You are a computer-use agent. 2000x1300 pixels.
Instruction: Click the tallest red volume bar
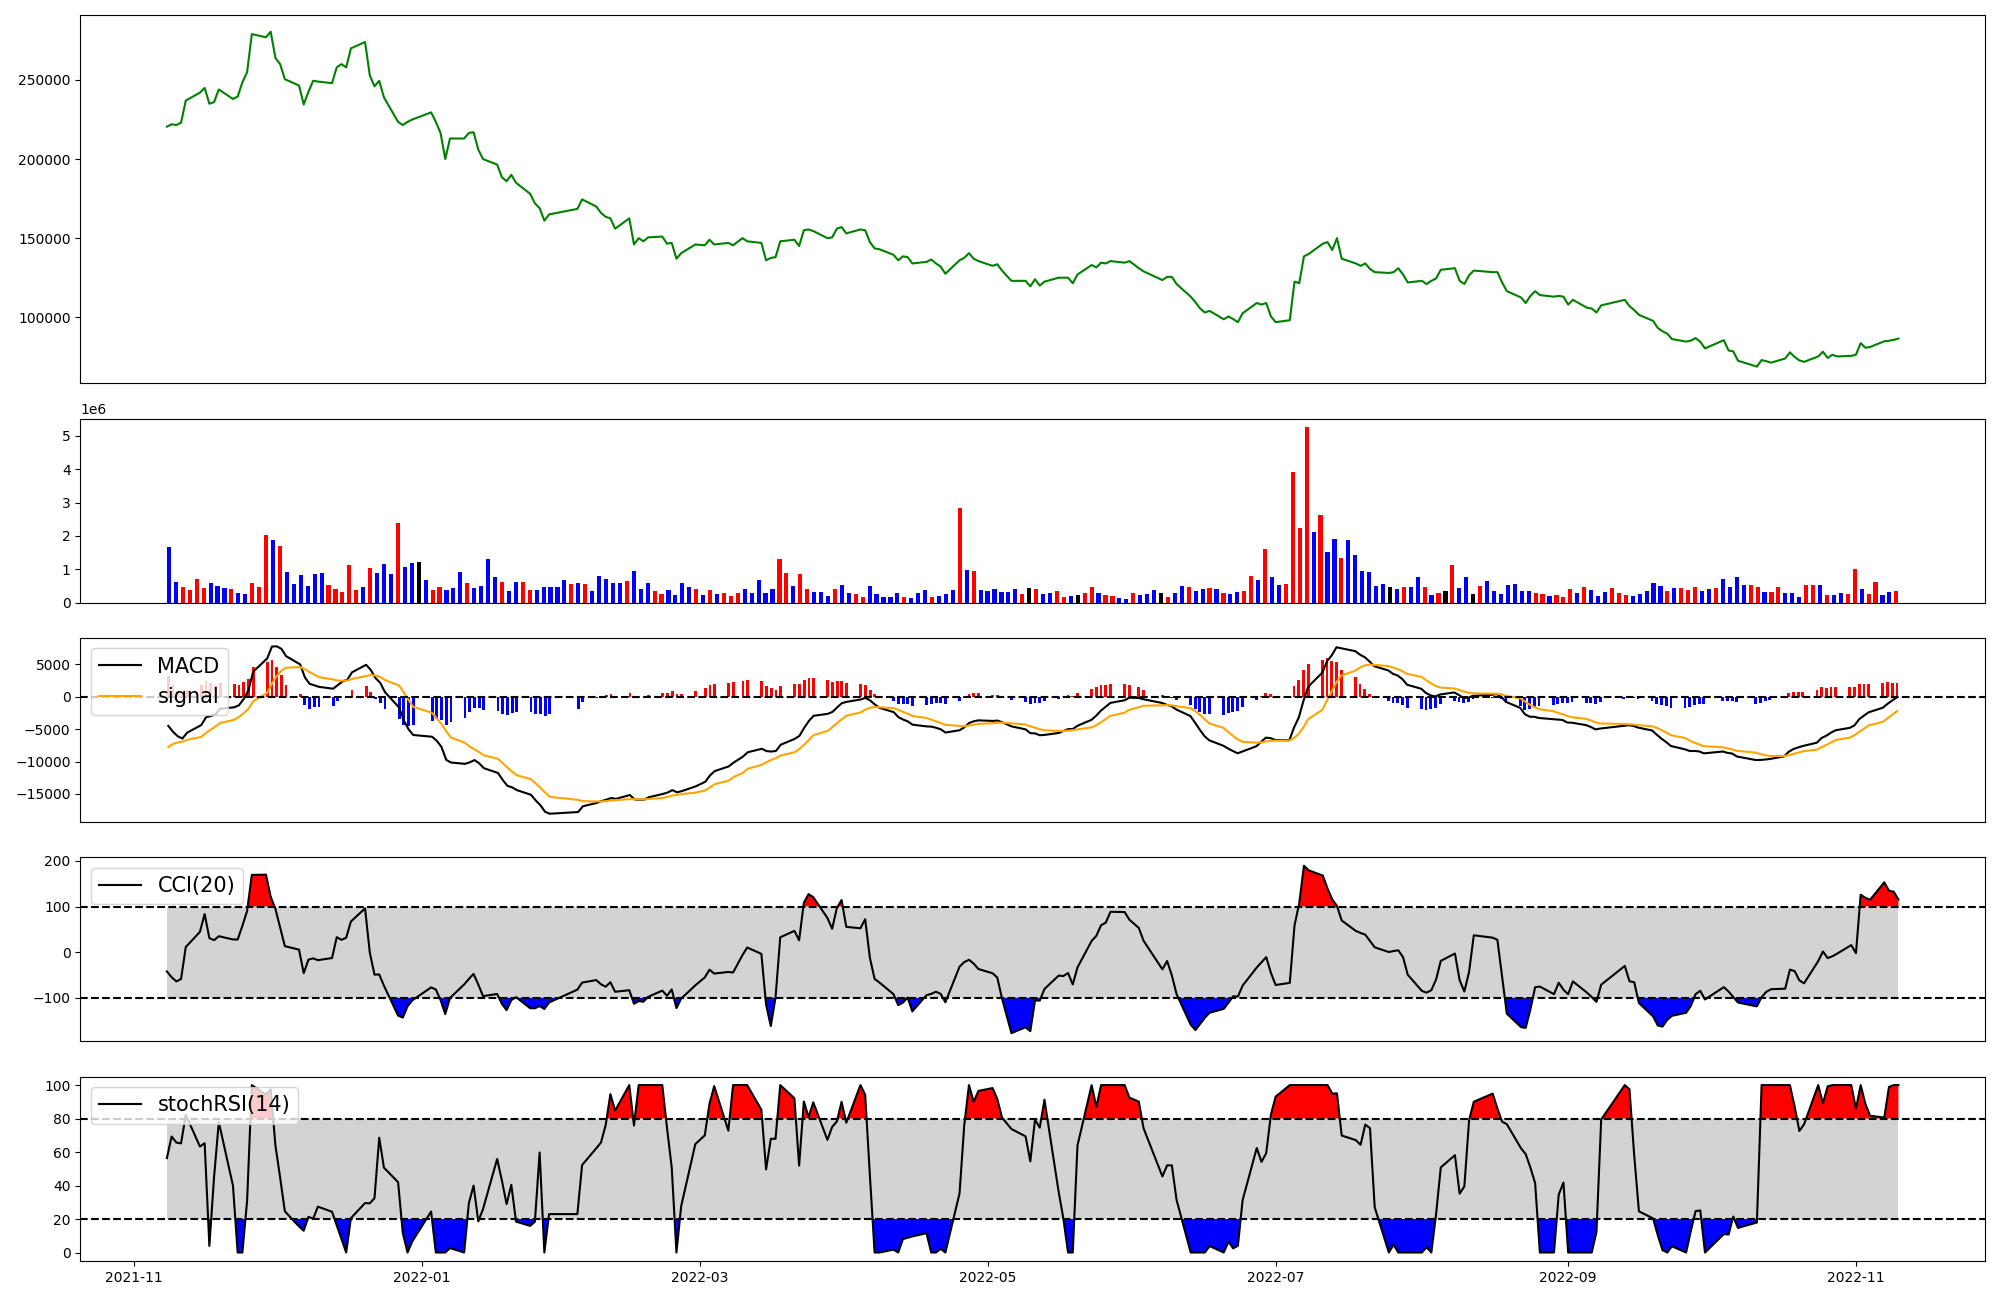[x=1306, y=515]
